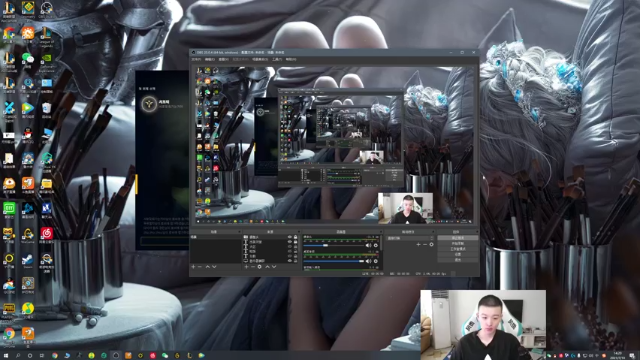Move selected source up with arrow icon
The height and width of the screenshot is (360, 640).
click(x=267, y=267)
